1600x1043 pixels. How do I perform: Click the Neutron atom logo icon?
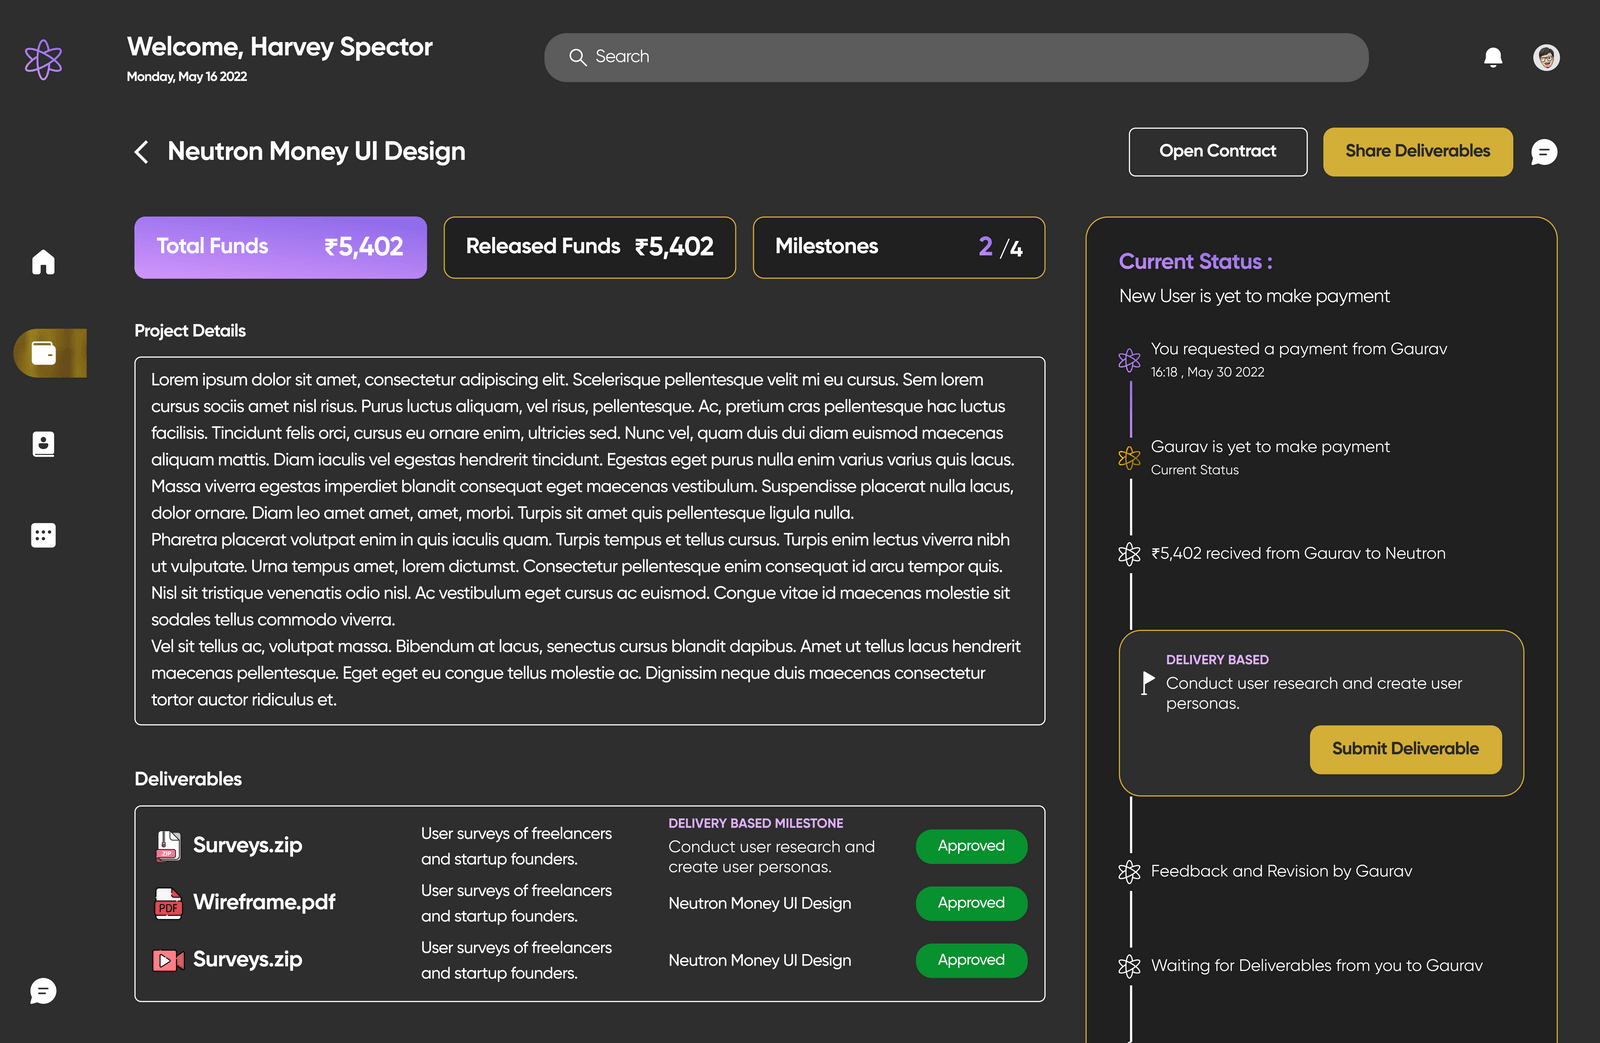click(x=43, y=60)
